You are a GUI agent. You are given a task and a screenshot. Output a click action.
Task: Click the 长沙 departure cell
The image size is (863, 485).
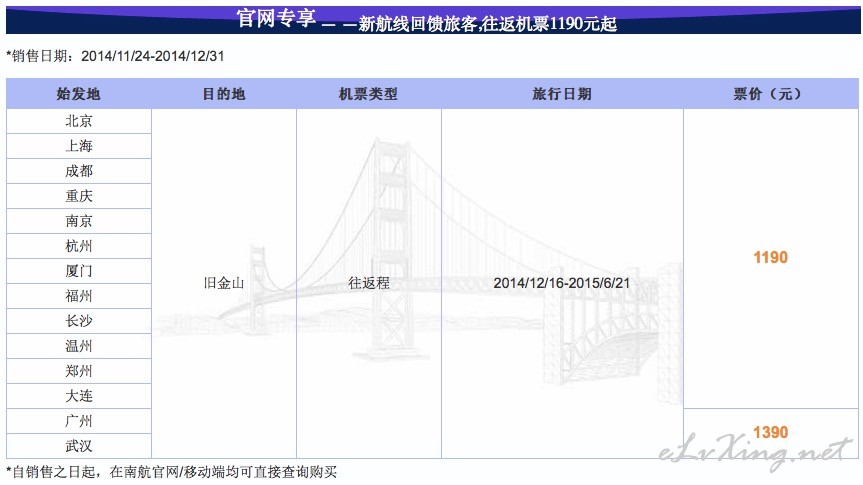pyautogui.click(x=79, y=321)
